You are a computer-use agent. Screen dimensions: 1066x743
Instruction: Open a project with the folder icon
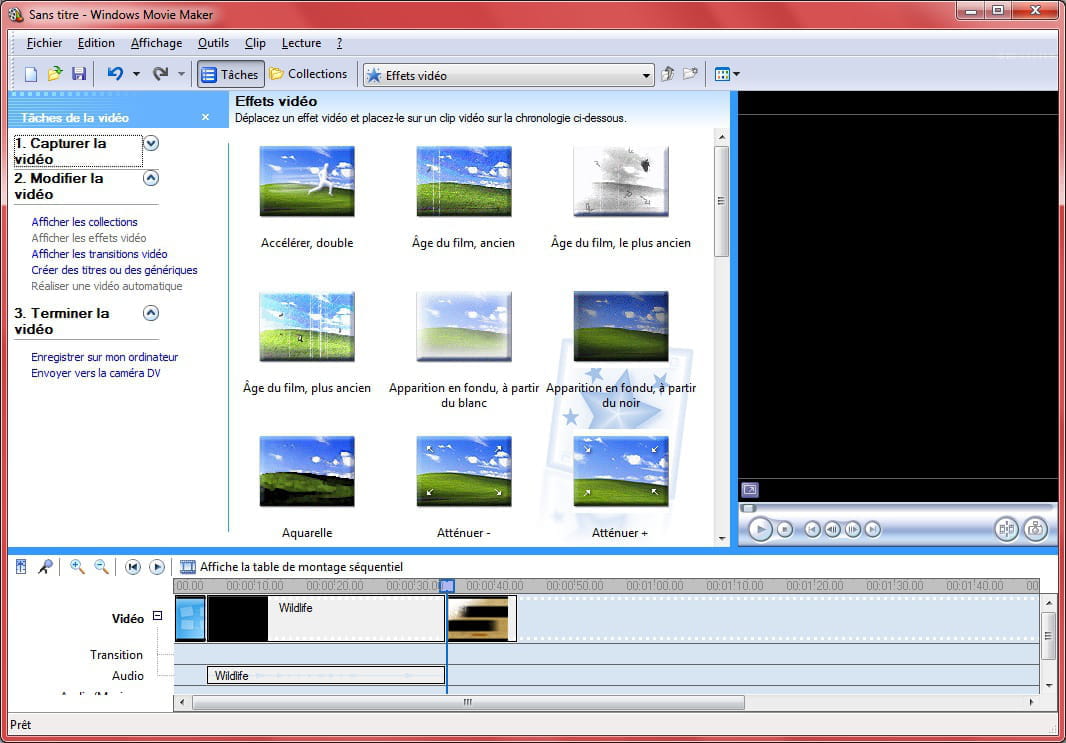click(x=55, y=73)
